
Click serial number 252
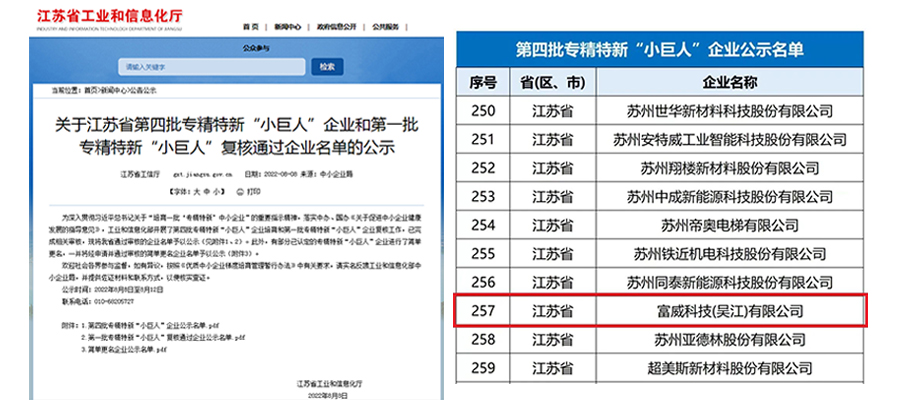pos(482,168)
